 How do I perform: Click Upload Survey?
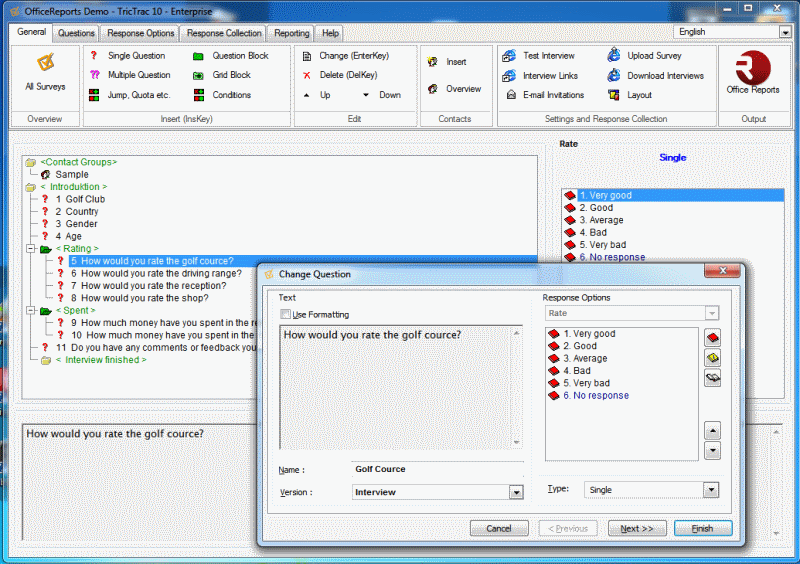click(x=644, y=56)
